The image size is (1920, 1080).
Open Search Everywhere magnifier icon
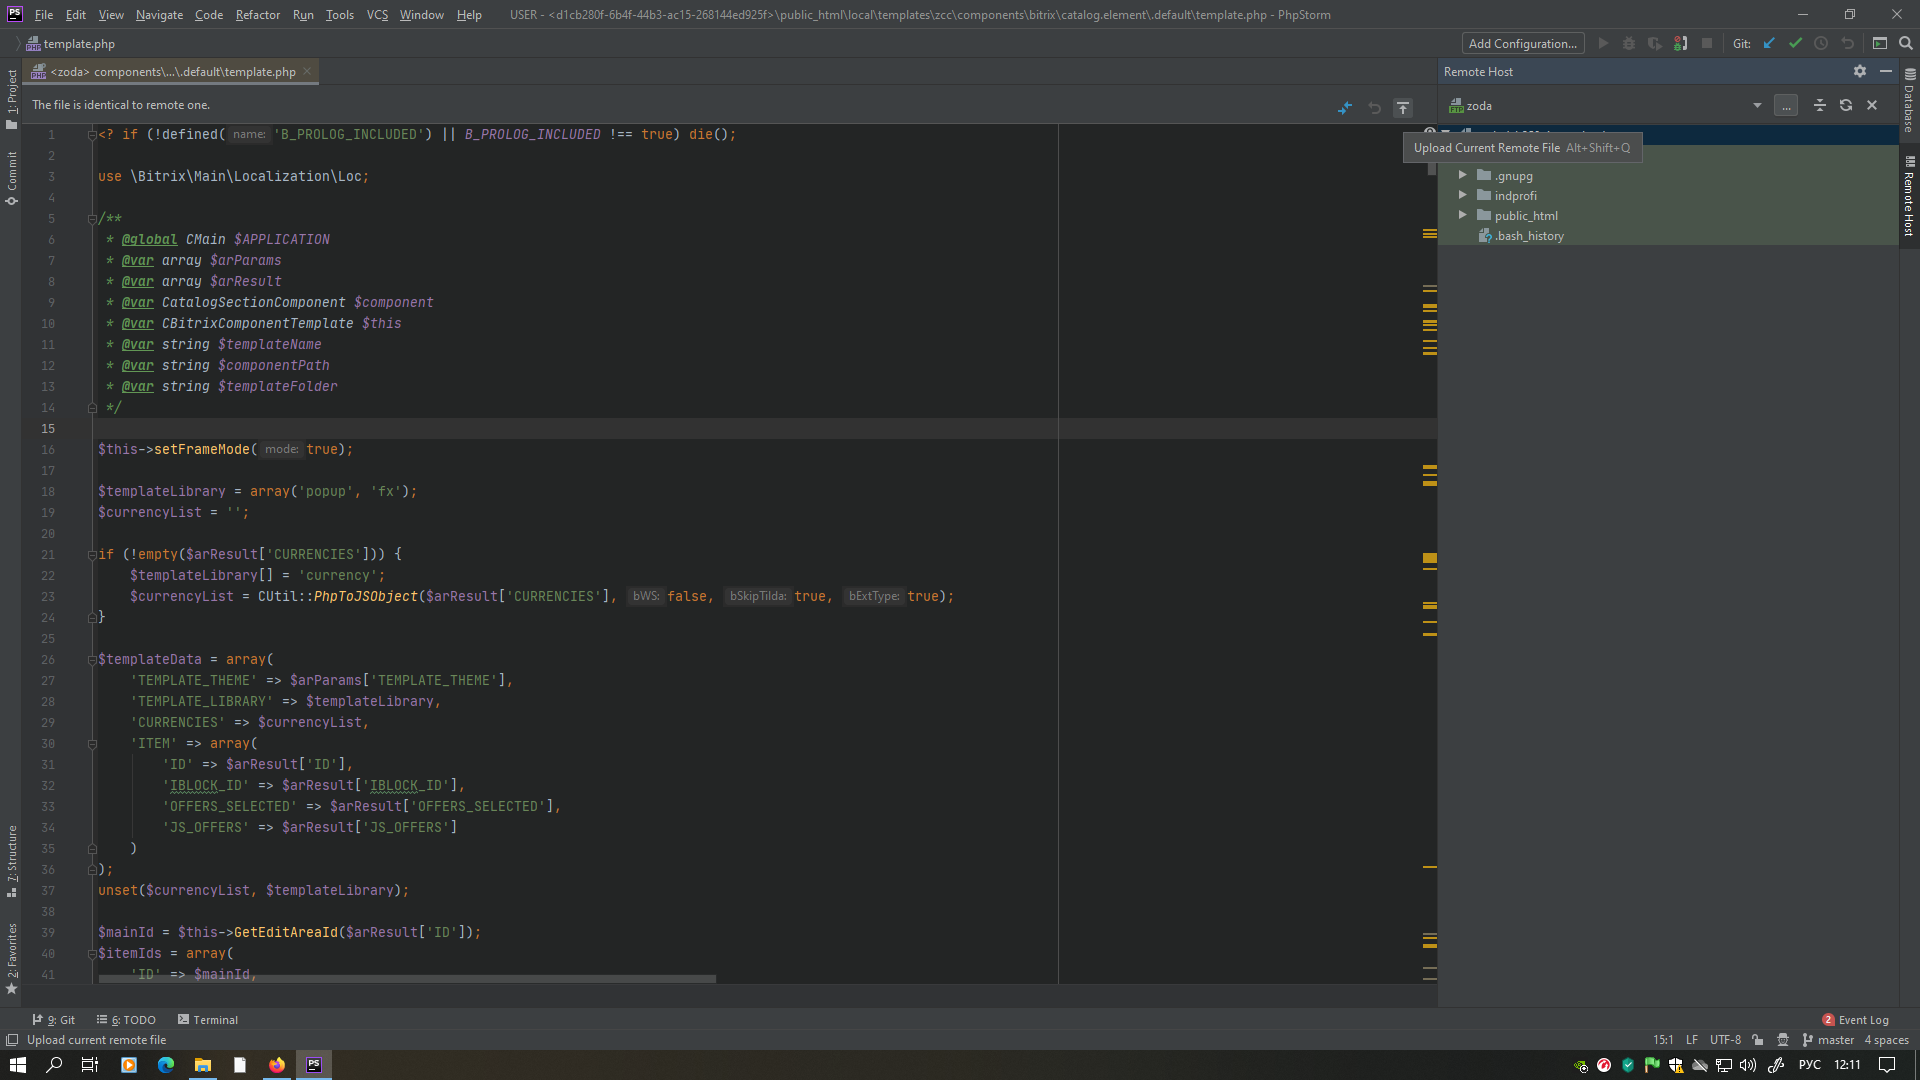1906,43
